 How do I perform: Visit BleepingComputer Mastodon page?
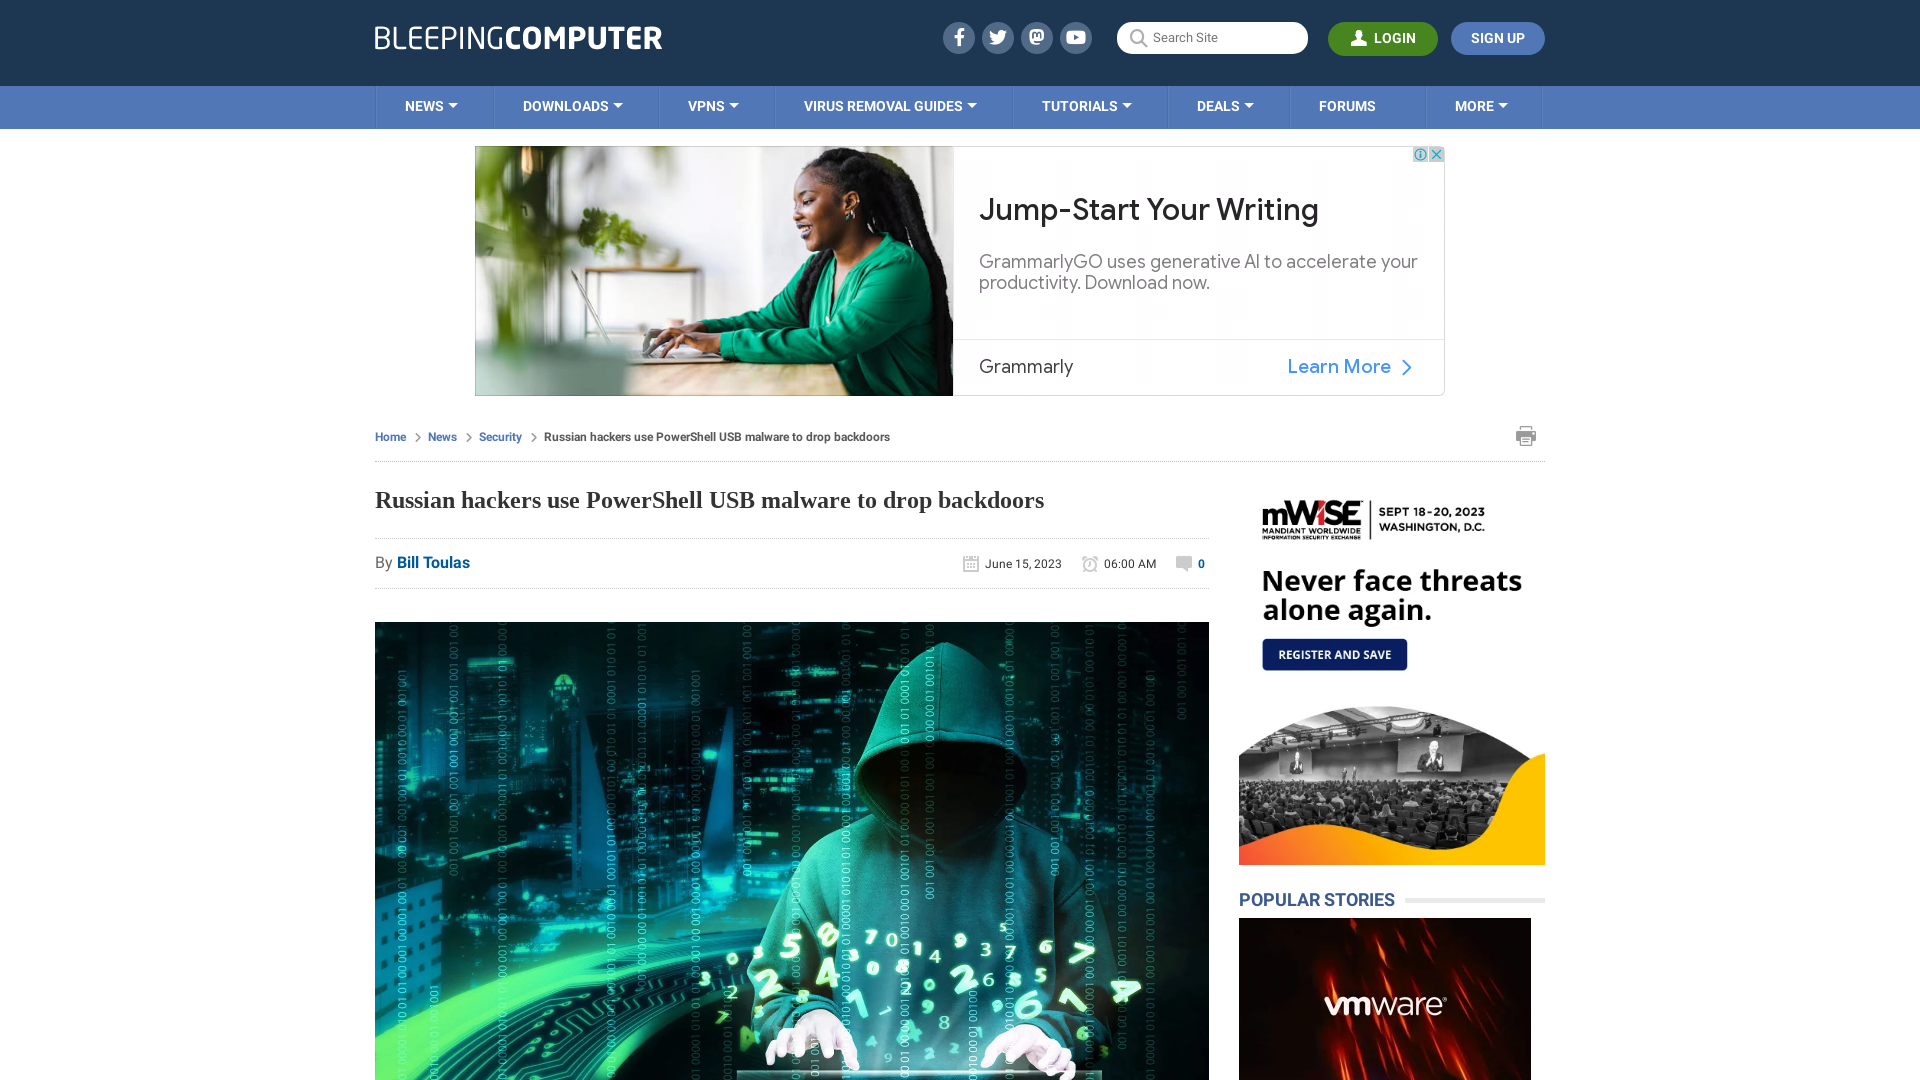[1036, 37]
